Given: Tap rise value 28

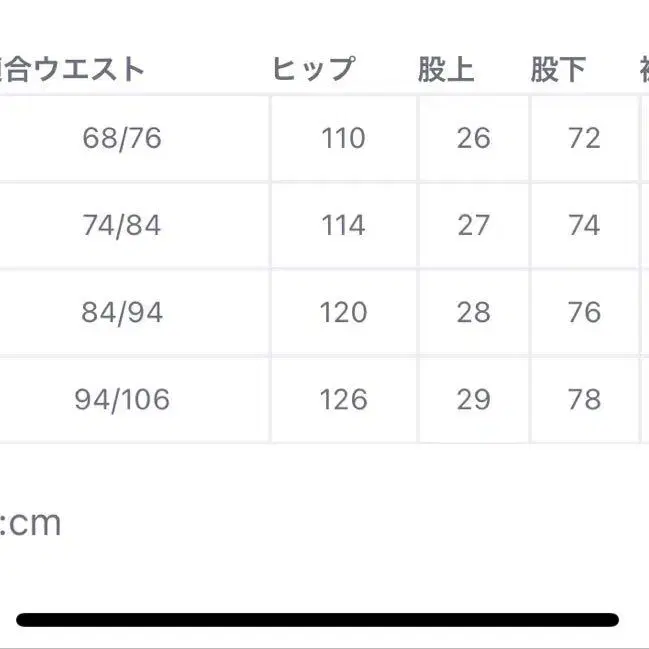Looking at the screenshot, I should [x=473, y=313].
